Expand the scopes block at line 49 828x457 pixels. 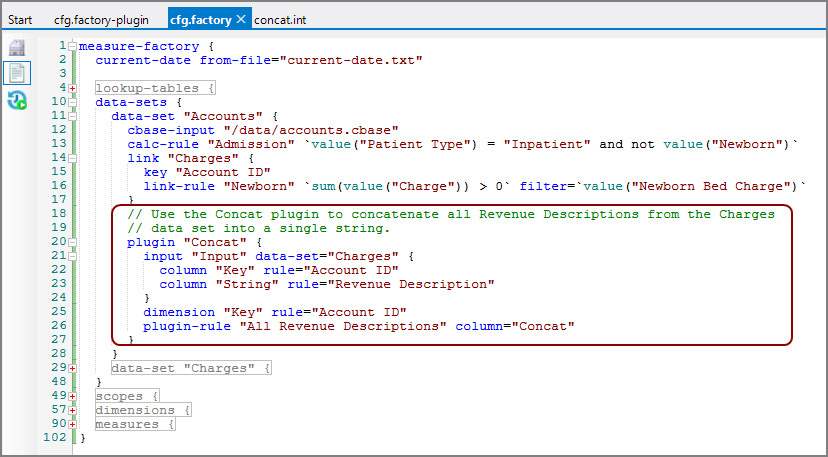coord(72,396)
